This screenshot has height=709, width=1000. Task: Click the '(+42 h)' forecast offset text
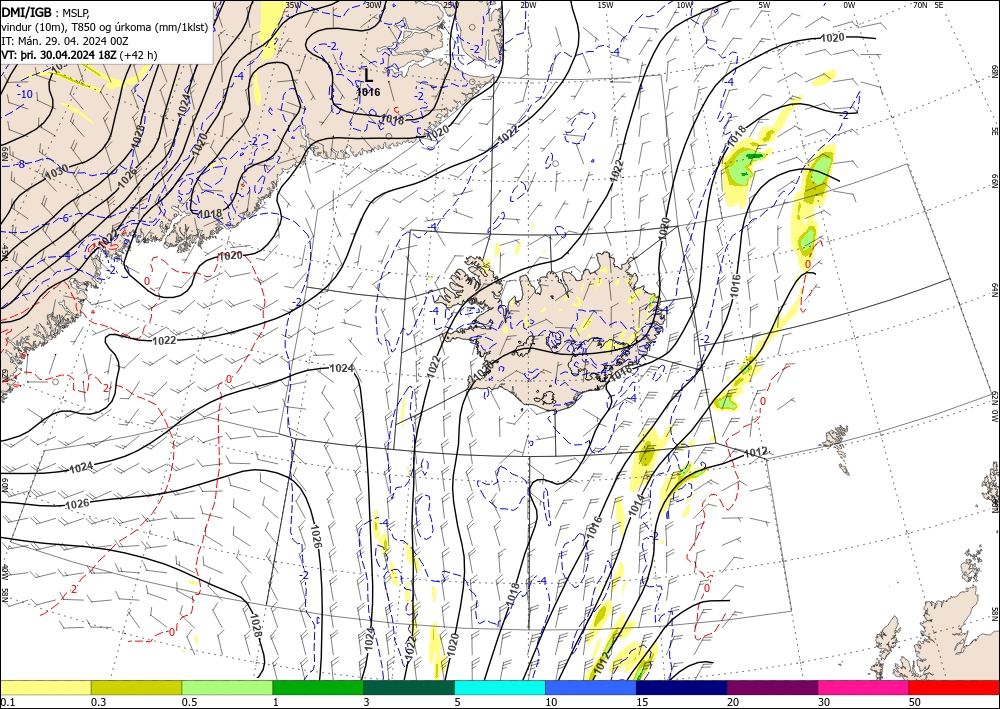tap(138, 55)
